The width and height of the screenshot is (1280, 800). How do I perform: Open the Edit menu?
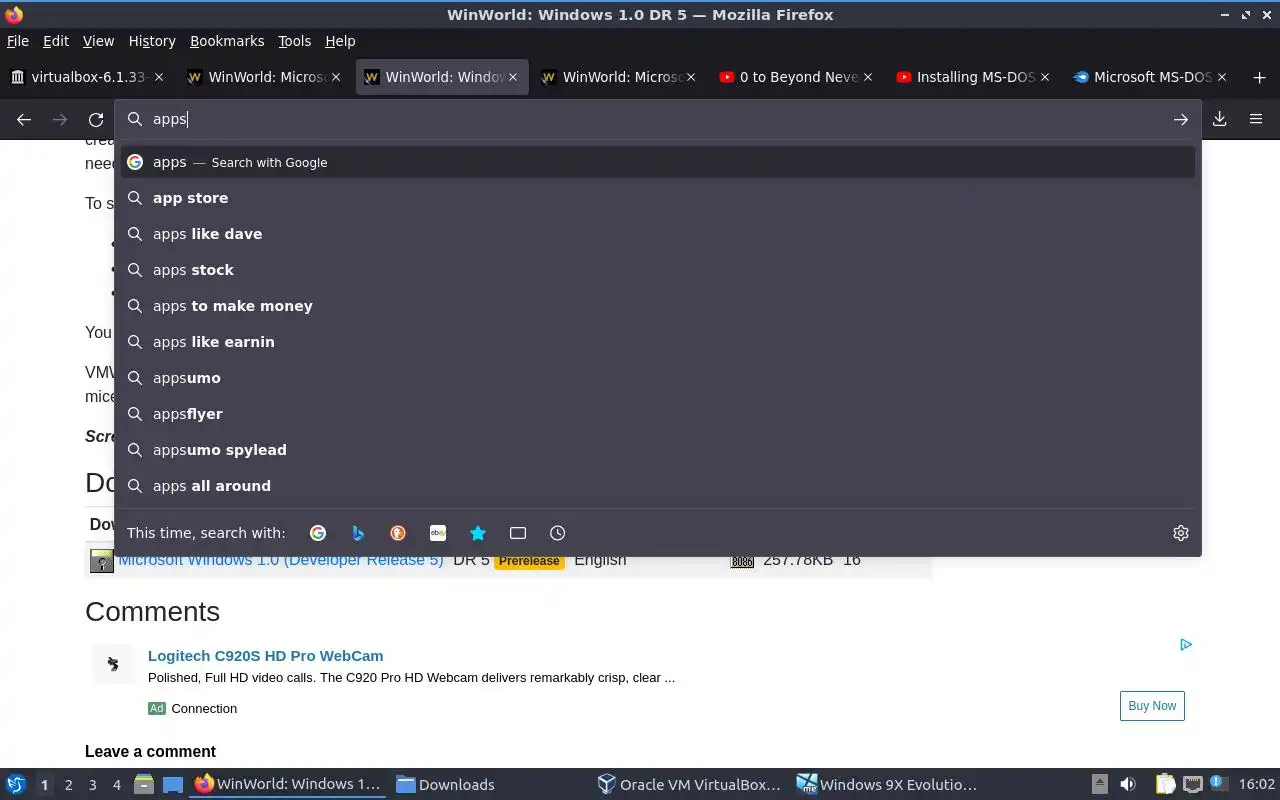pos(56,41)
